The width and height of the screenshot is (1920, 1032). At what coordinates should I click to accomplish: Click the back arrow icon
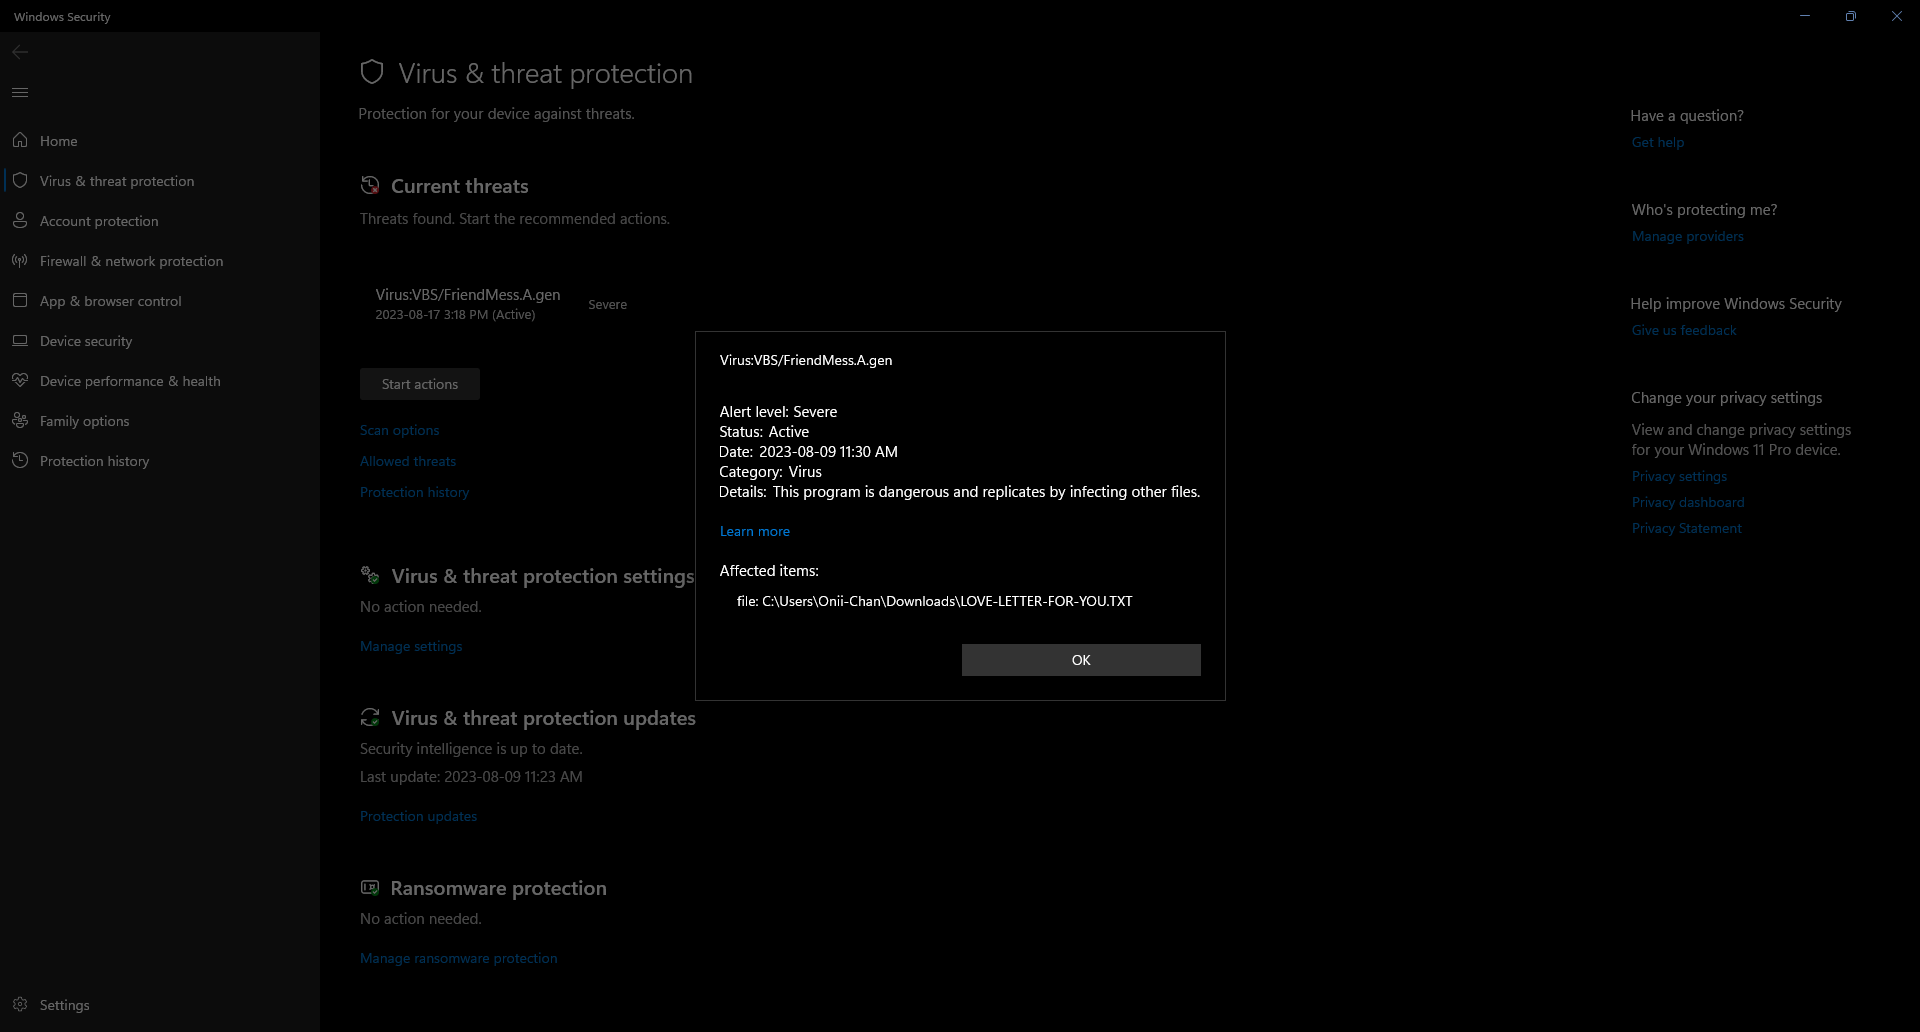click(x=20, y=52)
